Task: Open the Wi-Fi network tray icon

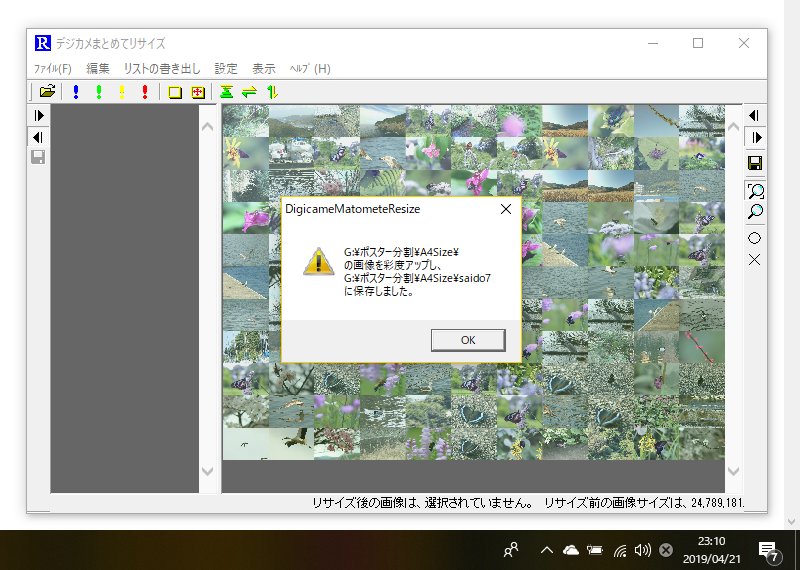Action: [x=620, y=550]
